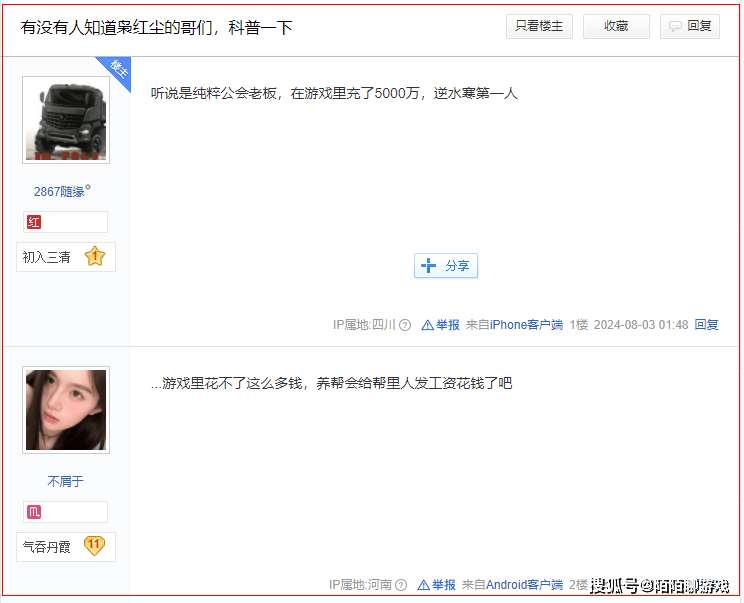
Task: Click the pink badge icon under 不屑于
Action: [34, 512]
